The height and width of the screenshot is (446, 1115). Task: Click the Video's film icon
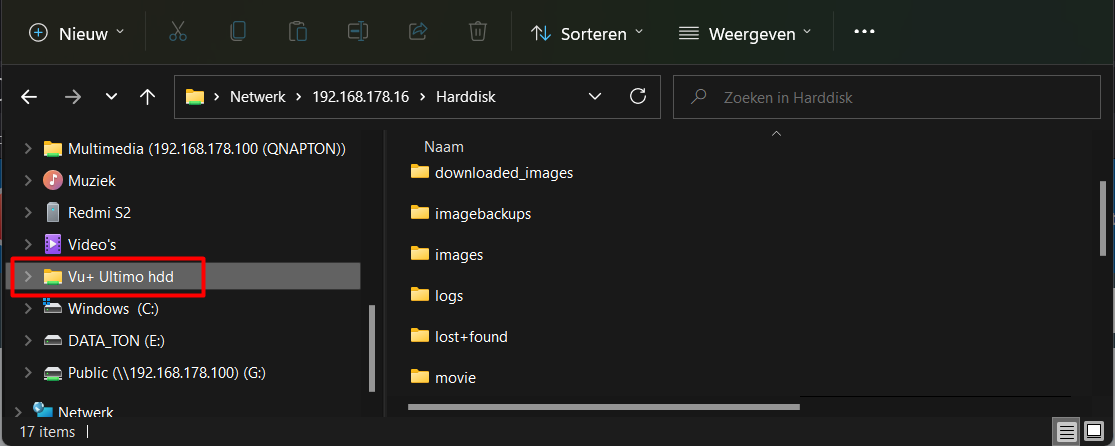53,244
